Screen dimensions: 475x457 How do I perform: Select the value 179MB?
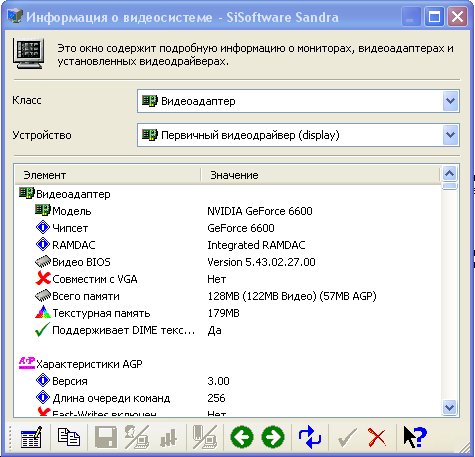click(223, 313)
